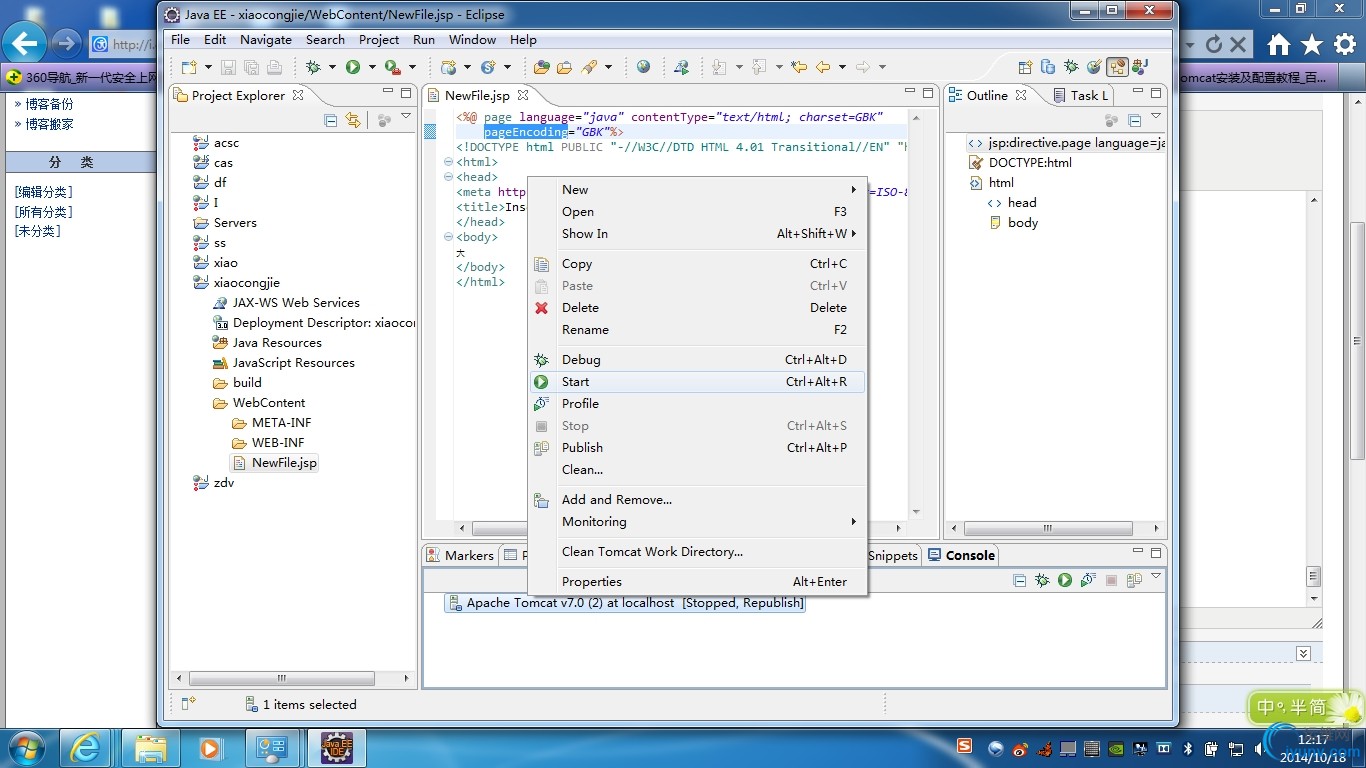The width and height of the screenshot is (1366, 768).
Task: Click the Windows Start button
Action: click(25, 747)
